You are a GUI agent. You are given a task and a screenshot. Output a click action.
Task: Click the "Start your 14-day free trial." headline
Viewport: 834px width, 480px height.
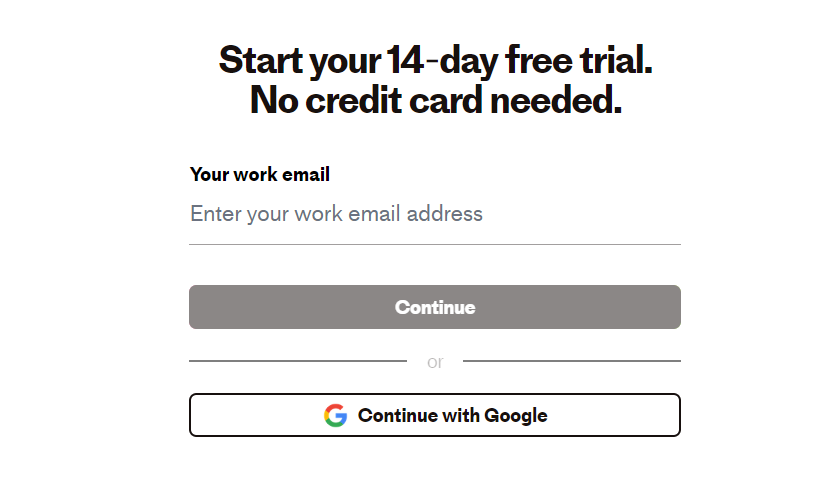coord(435,61)
